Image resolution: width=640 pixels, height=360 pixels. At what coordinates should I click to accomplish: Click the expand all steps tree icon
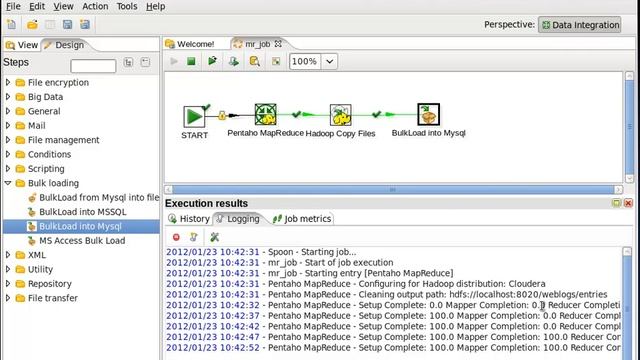[129, 62]
